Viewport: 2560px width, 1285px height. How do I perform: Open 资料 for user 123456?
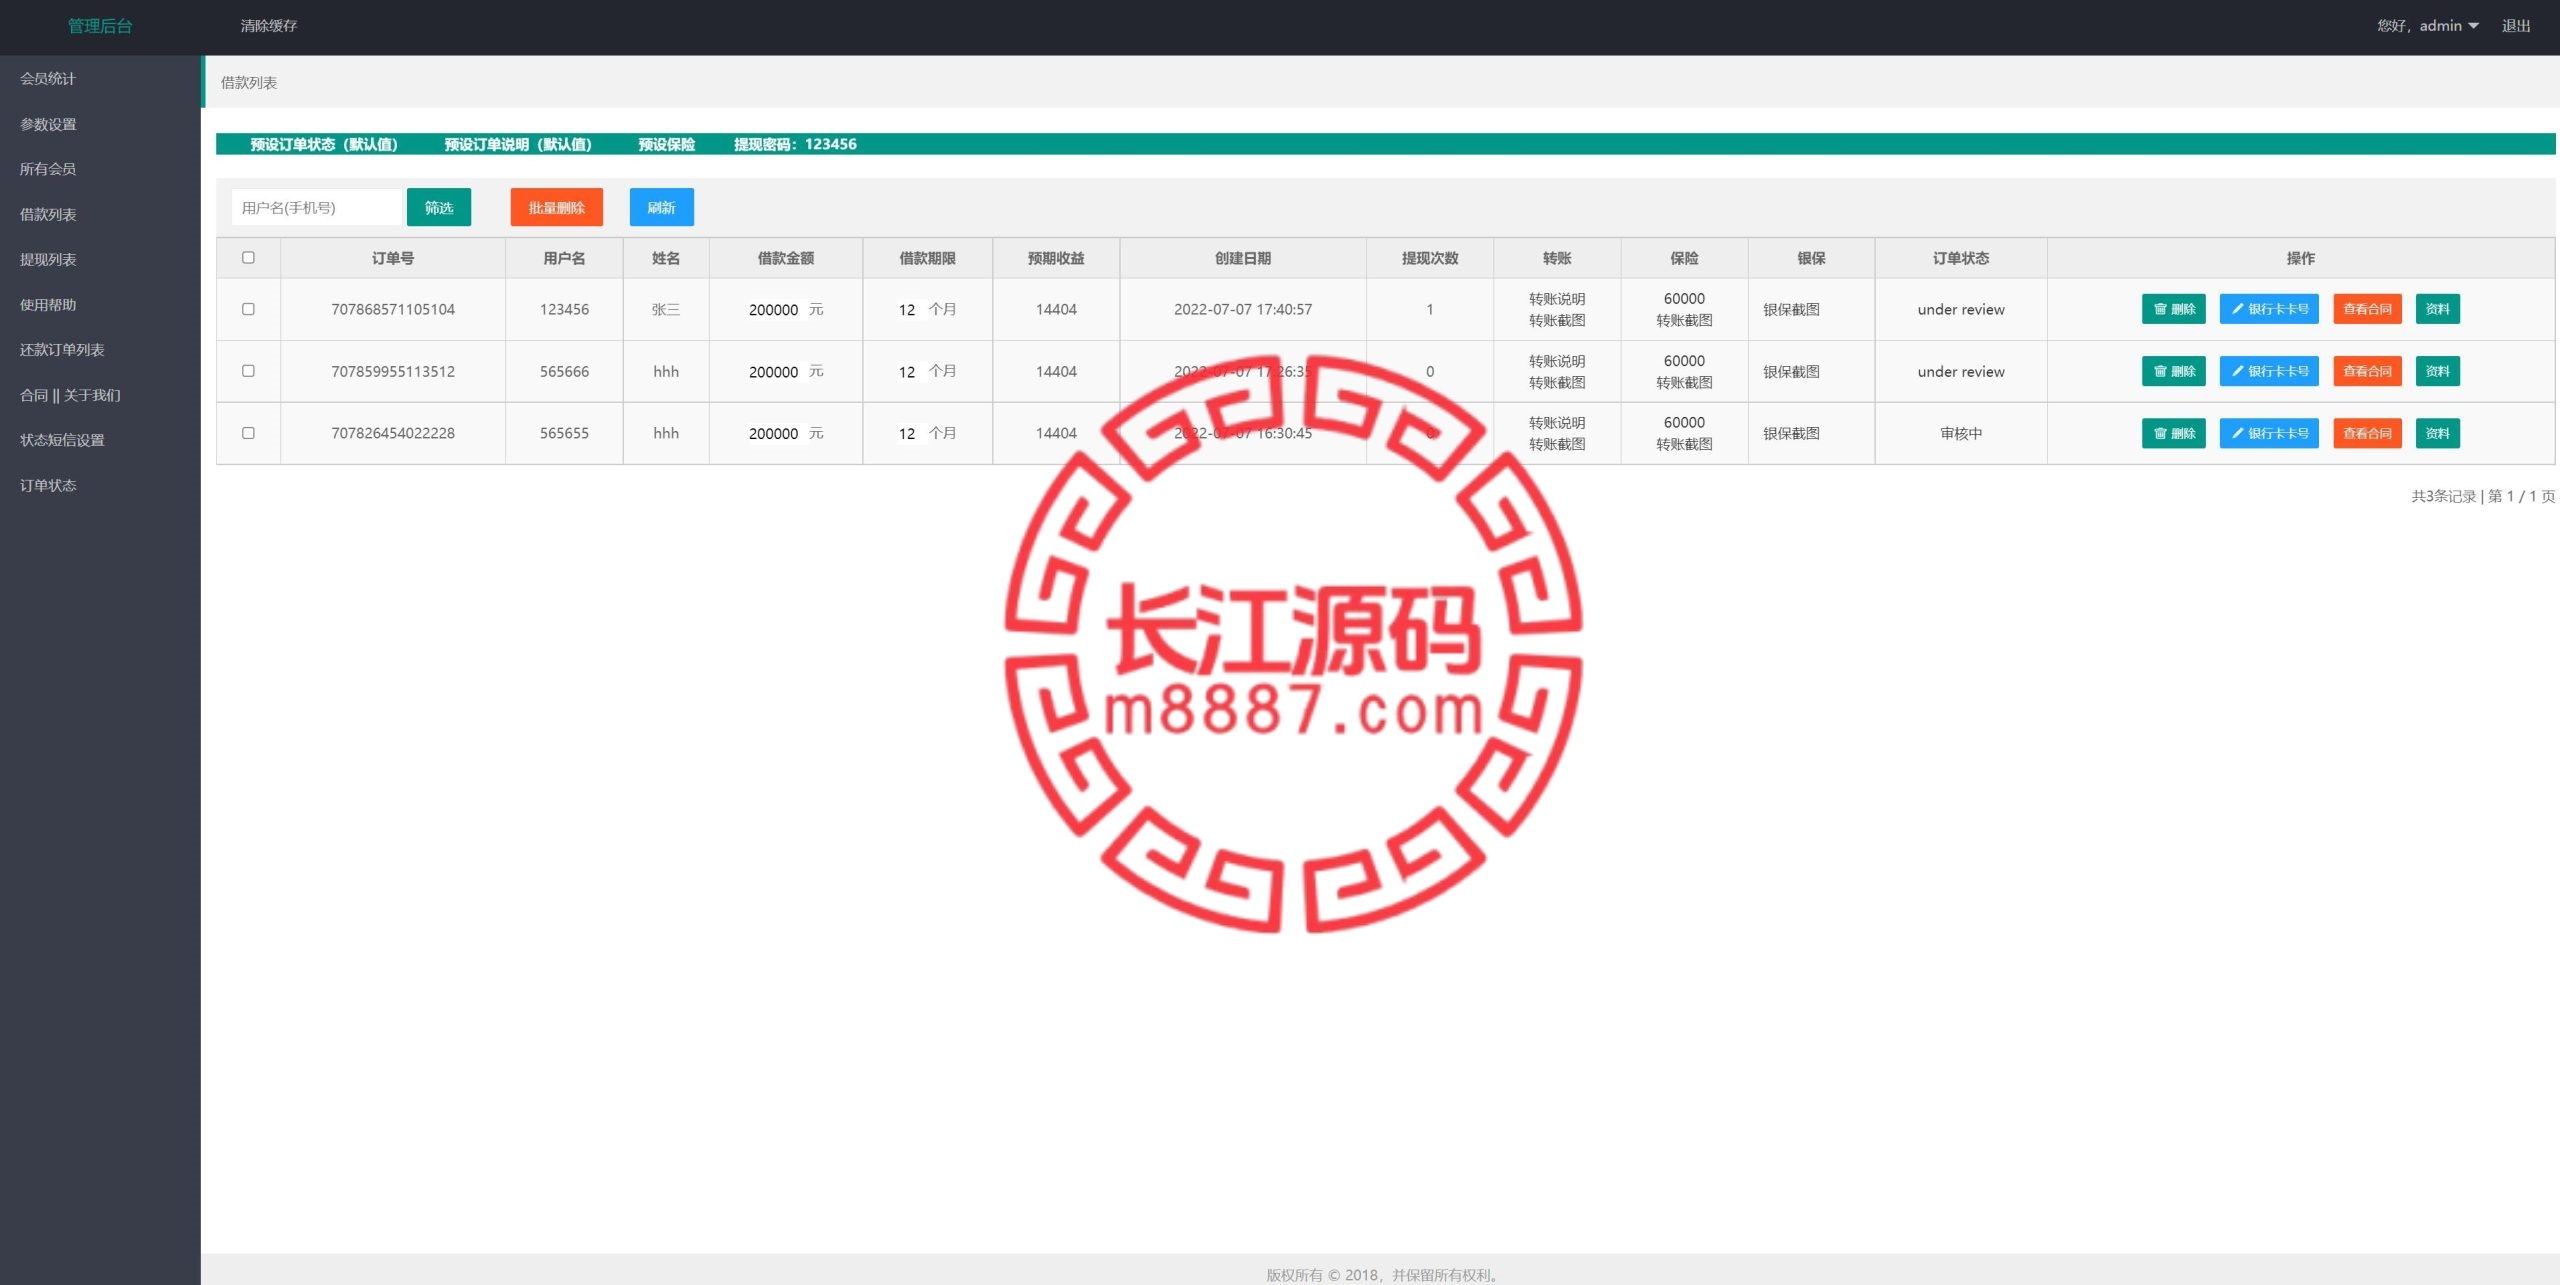tap(2437, 309)
